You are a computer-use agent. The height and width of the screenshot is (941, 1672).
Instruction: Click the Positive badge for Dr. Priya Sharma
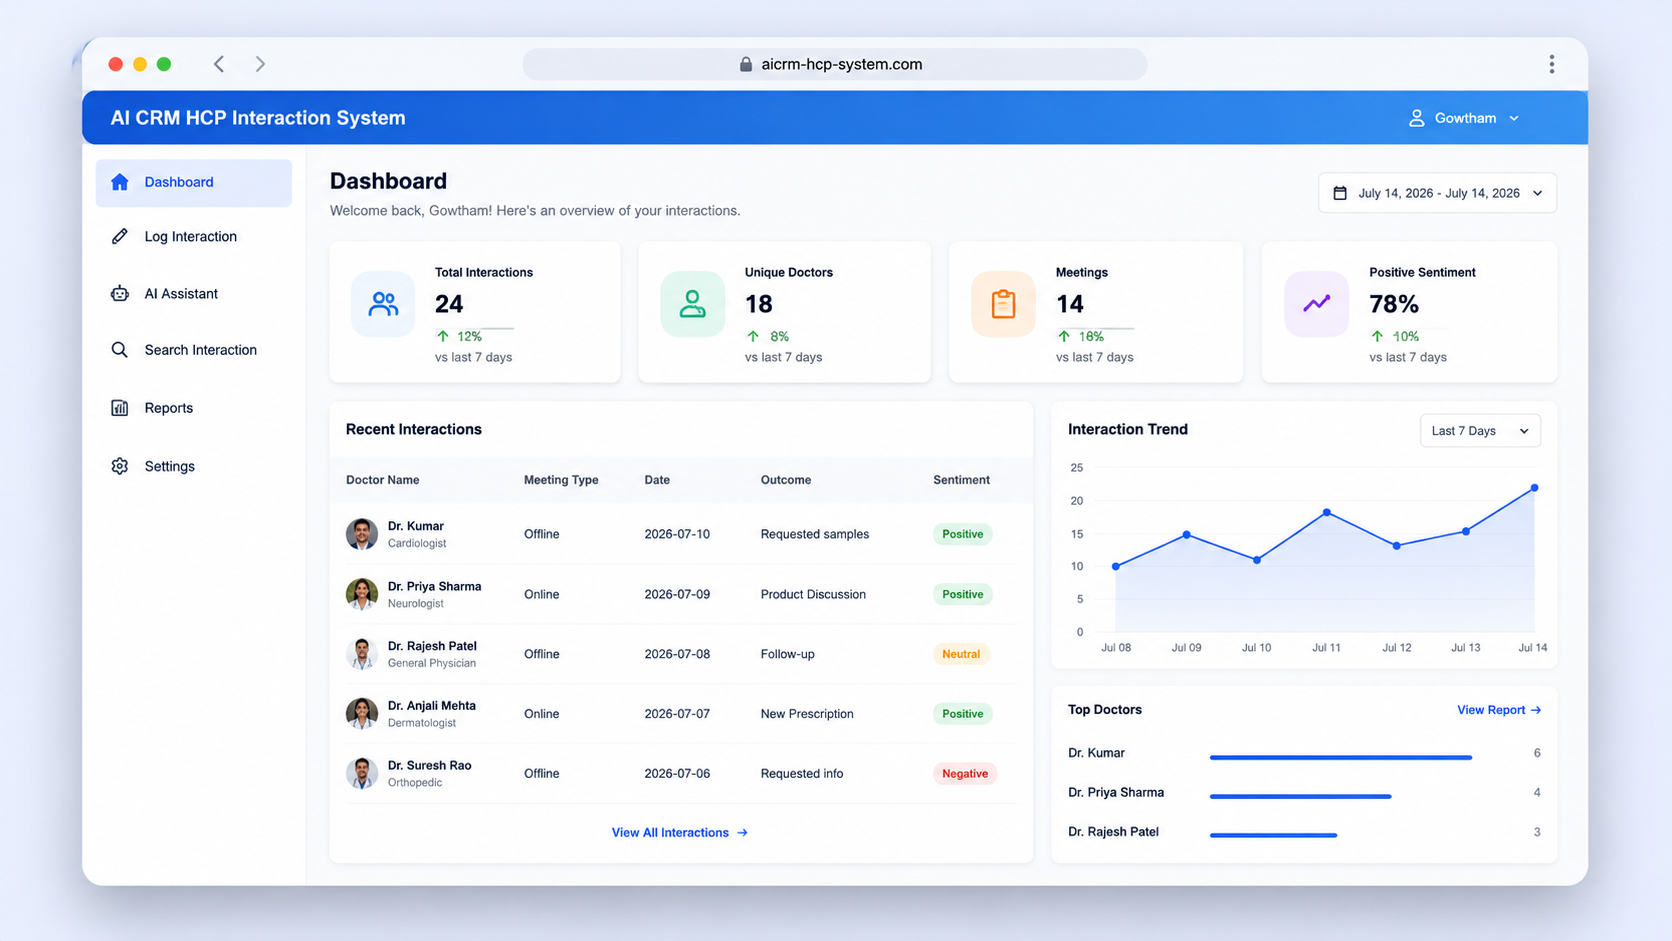point(962,594)
